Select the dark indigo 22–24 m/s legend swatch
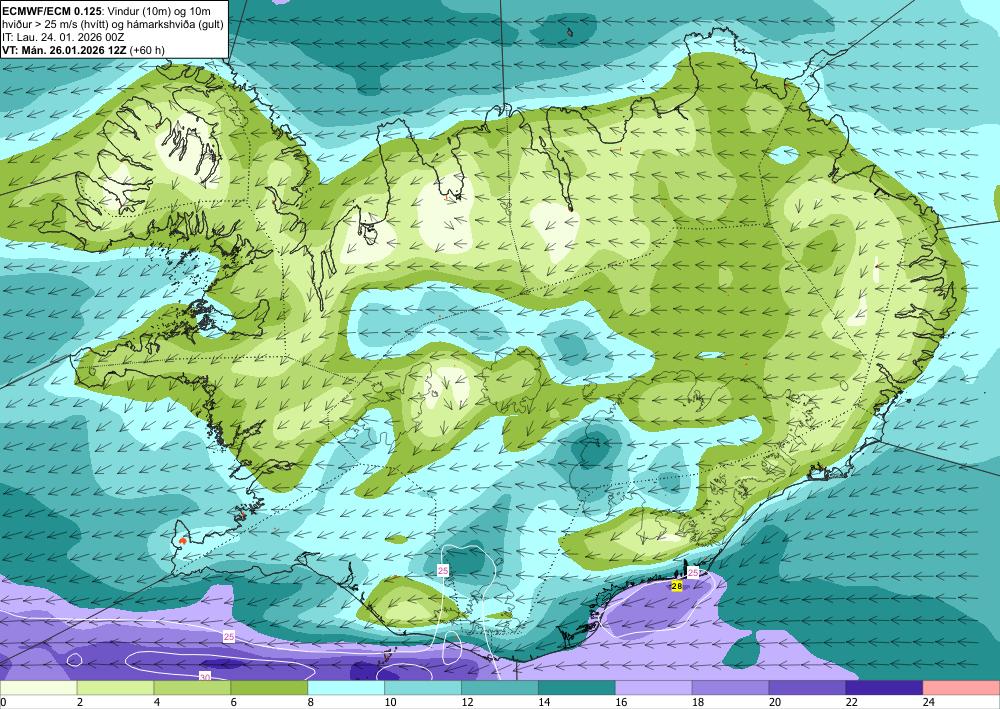1000x709 pixels. (885, 688)
